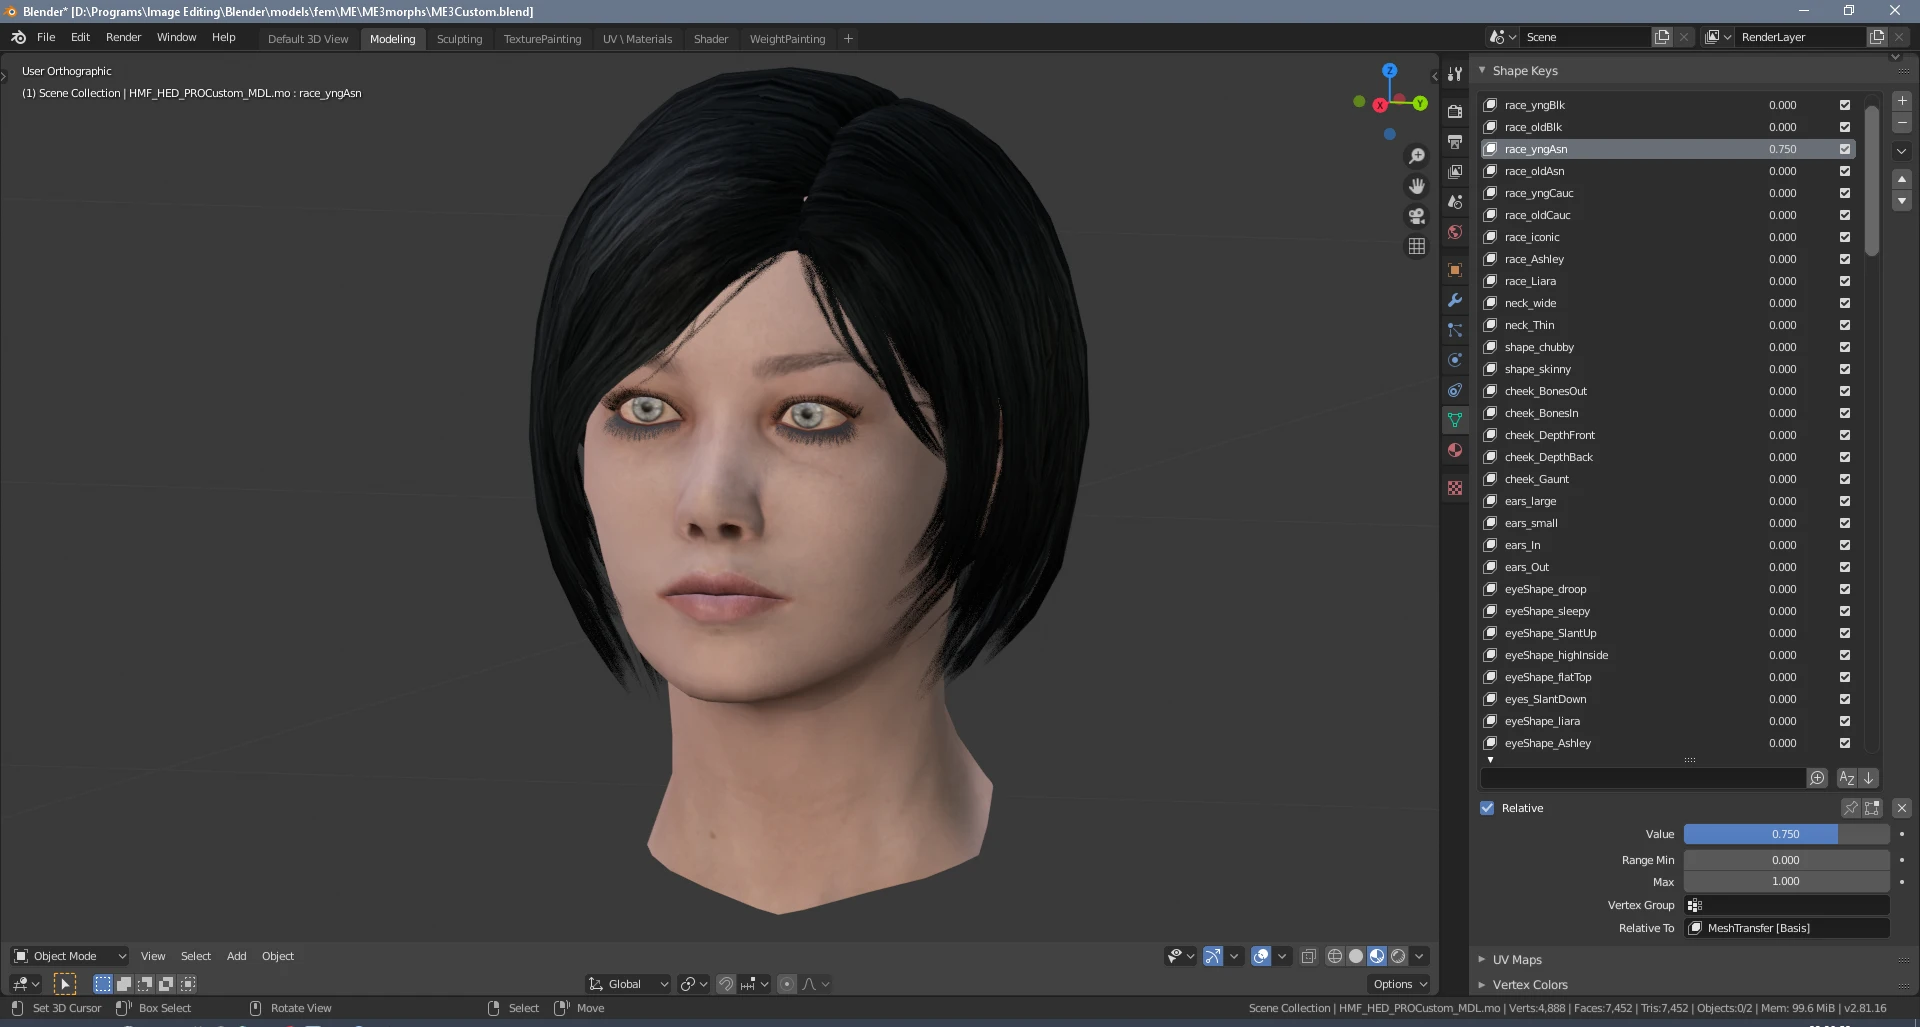Toggle viewport gizmos display button

pos(1213,956)
